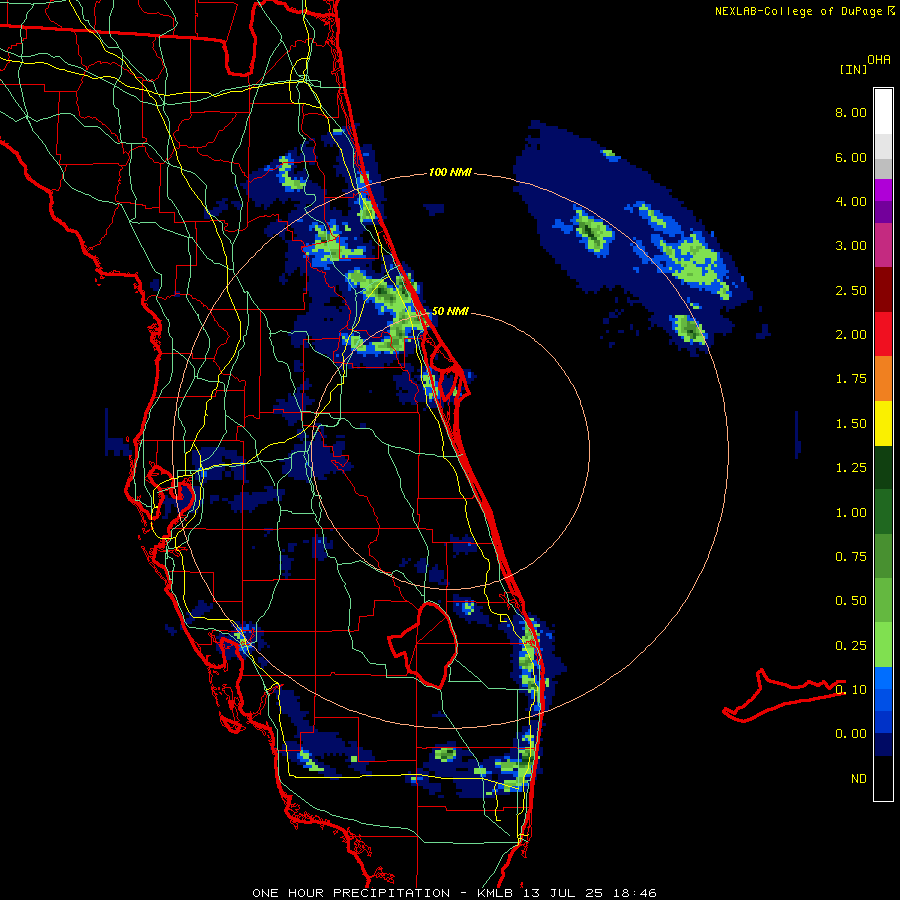This screenshot has width=900, height=900.
Task: Click the 0.50 legend value
Action: [x=851, y=601]
